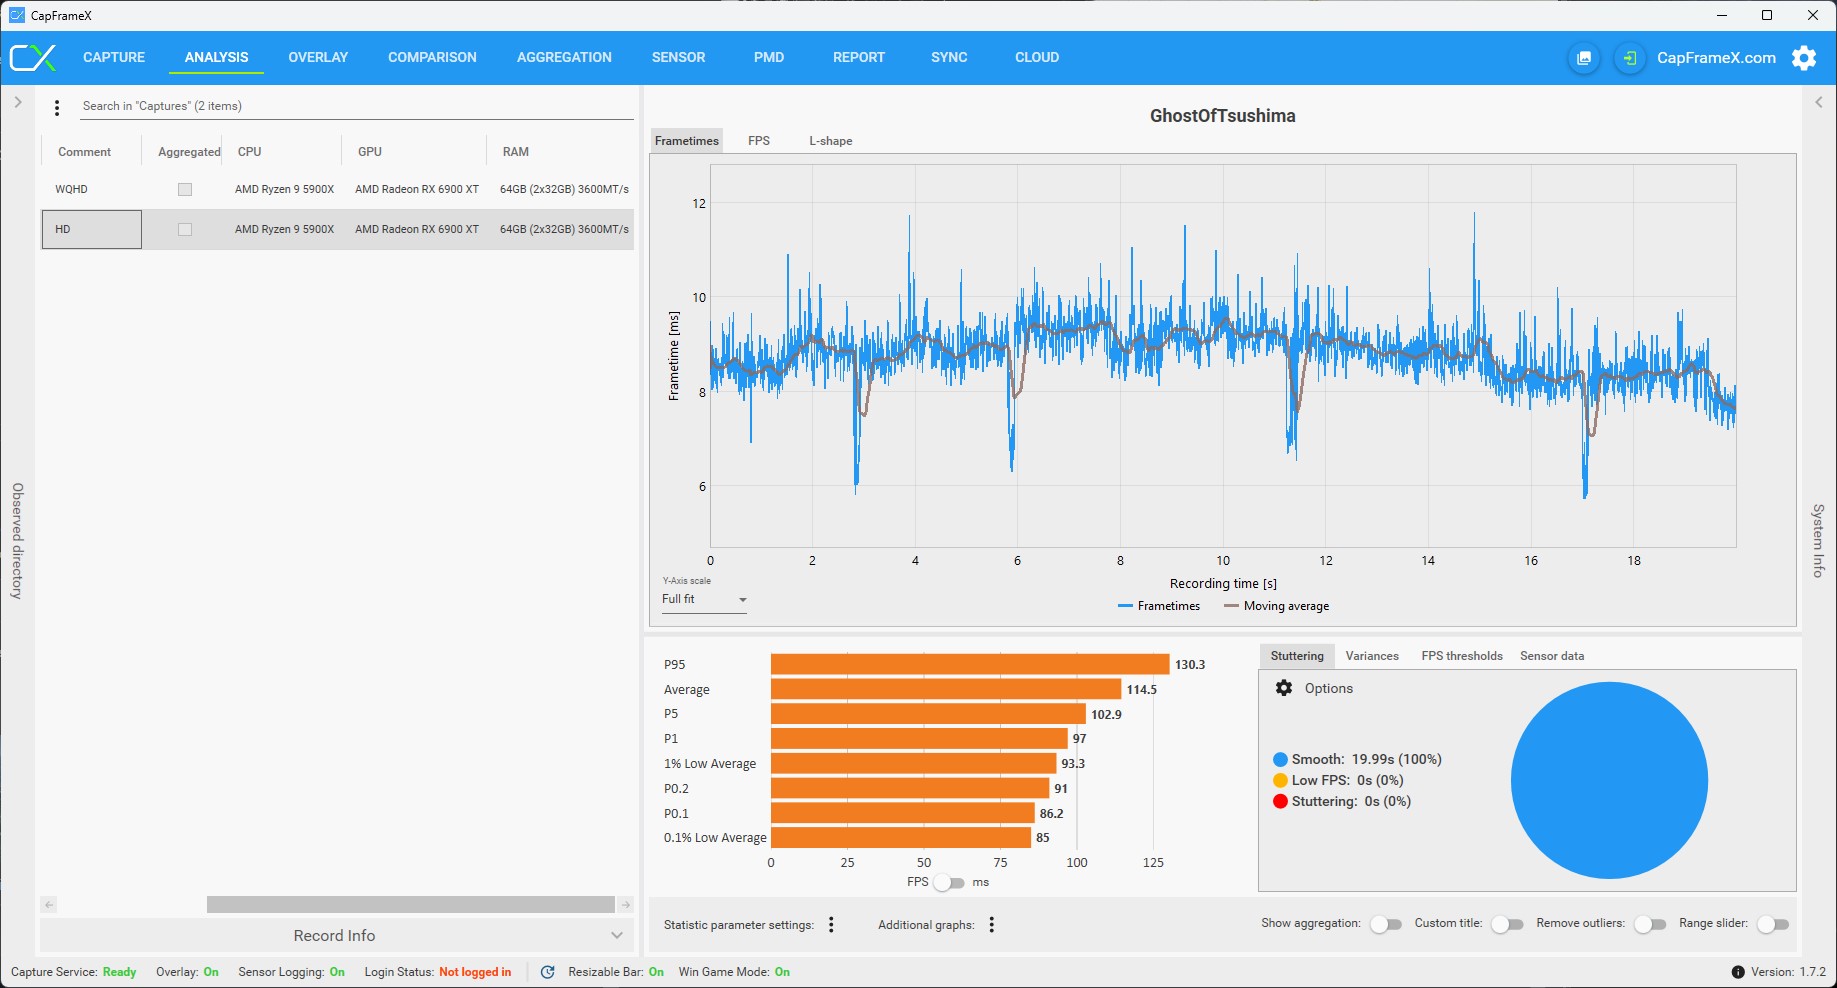Click the Options gear in the Stuttering panel
The image size is (1837, 988).
(1284, 688)
